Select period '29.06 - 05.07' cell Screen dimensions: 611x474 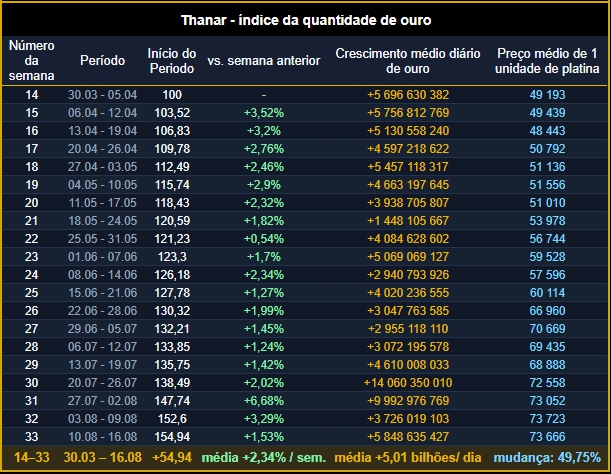[102, 329]
